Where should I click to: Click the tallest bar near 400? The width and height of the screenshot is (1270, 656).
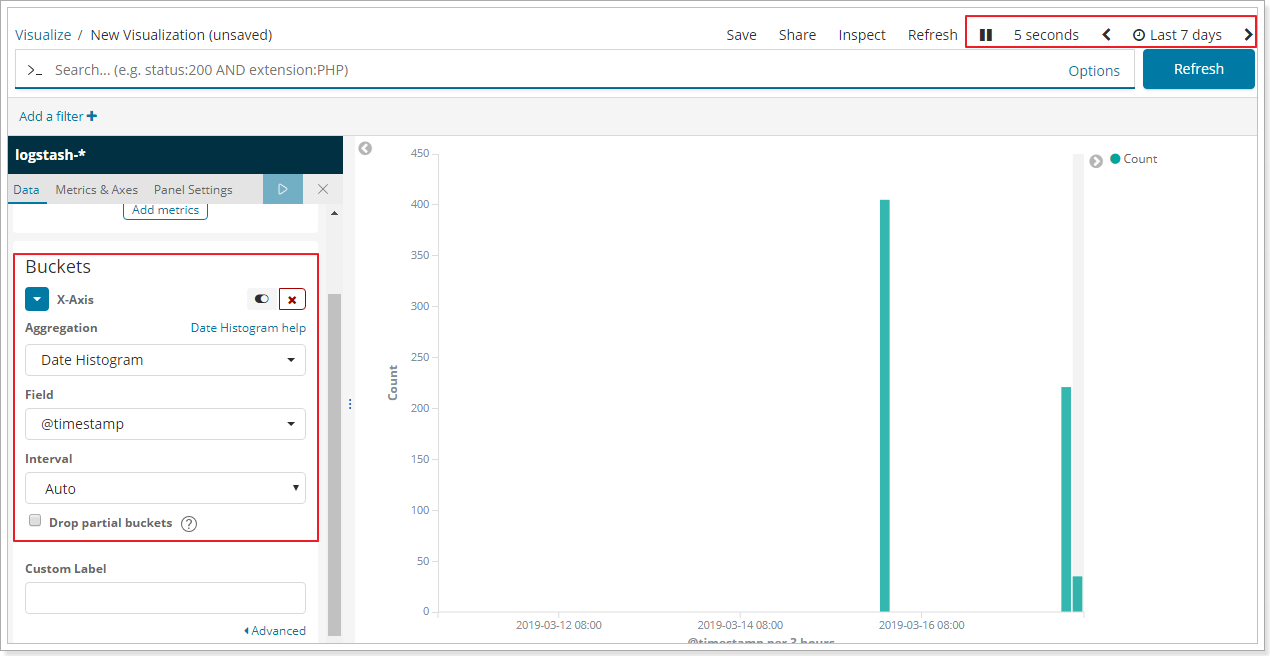885,405
